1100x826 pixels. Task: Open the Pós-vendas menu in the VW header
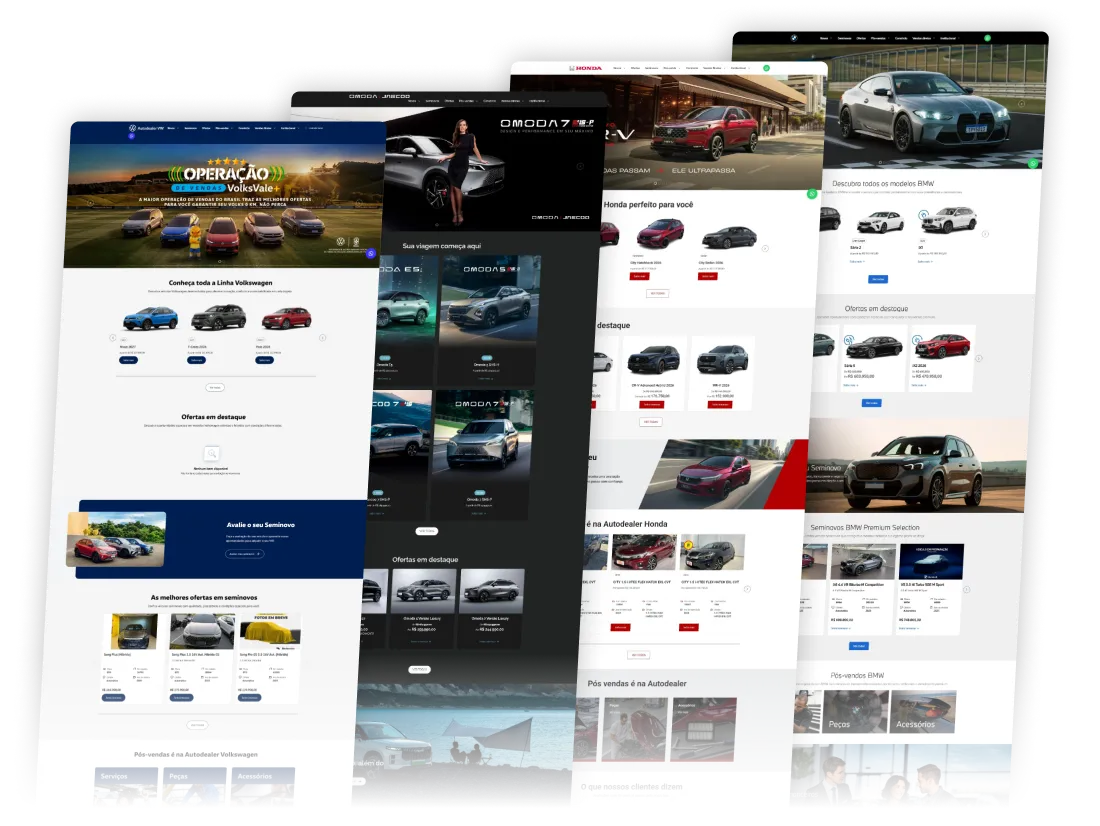pyautogui.click(x=224, y=128)
